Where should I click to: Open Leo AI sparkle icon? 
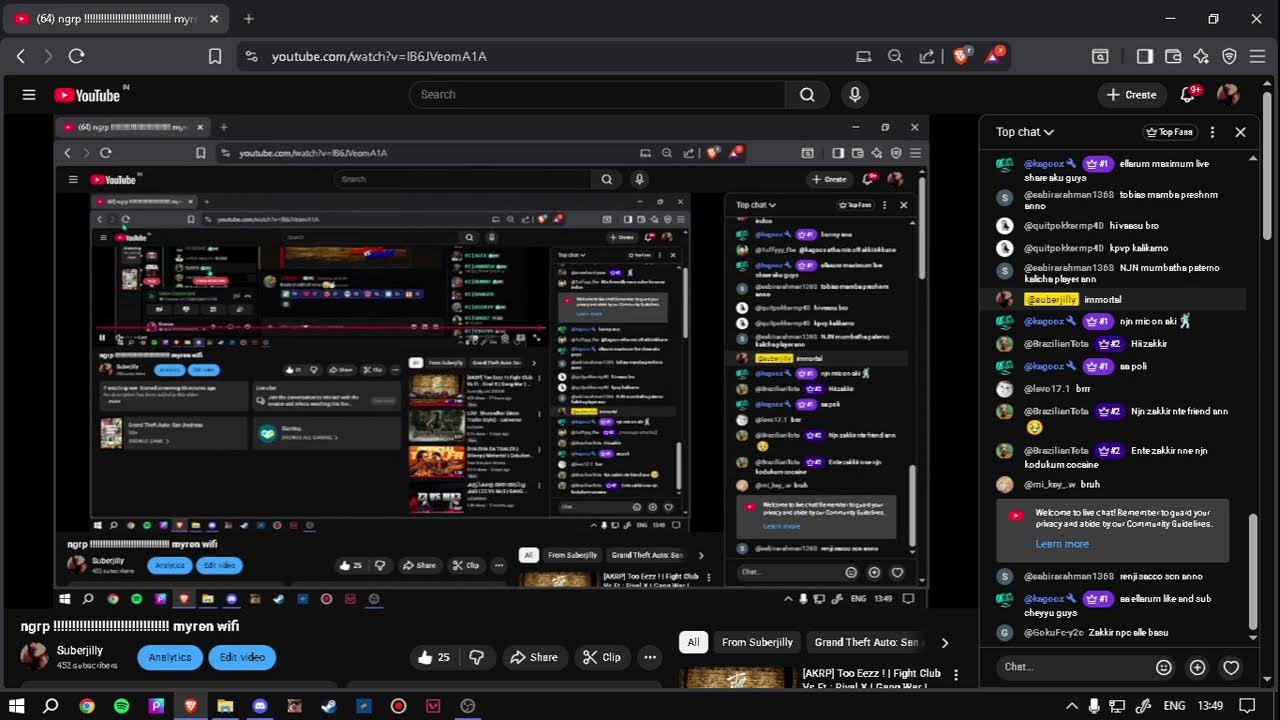(1201, 57)
